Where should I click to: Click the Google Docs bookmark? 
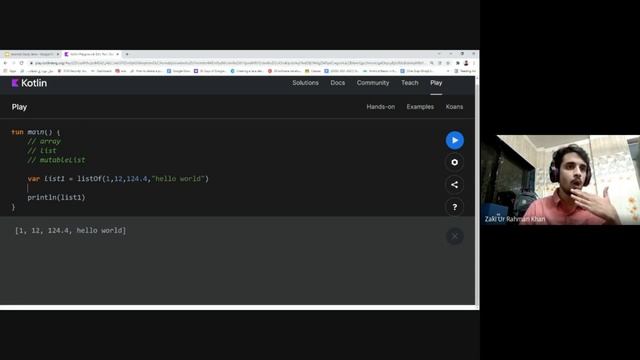pyautogui.click(x=178, y=71)
